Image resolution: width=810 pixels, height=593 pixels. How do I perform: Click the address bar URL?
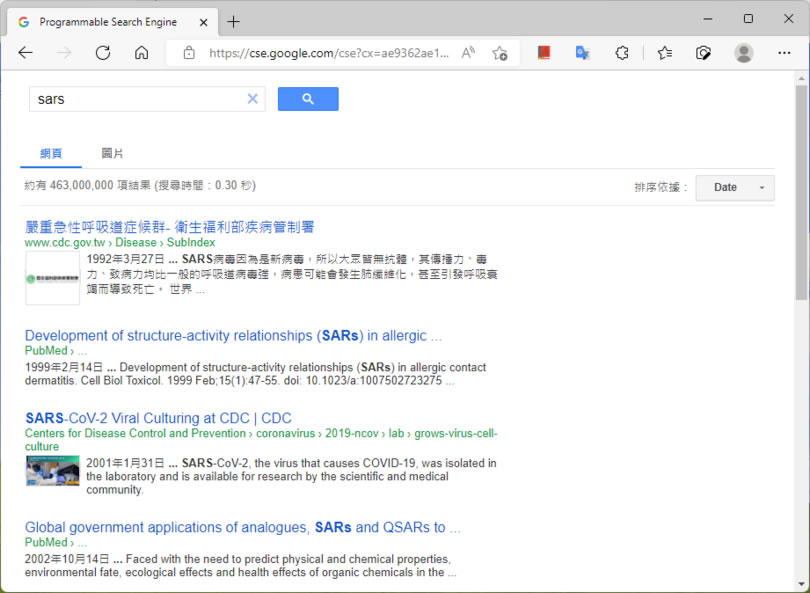point(329,53)
